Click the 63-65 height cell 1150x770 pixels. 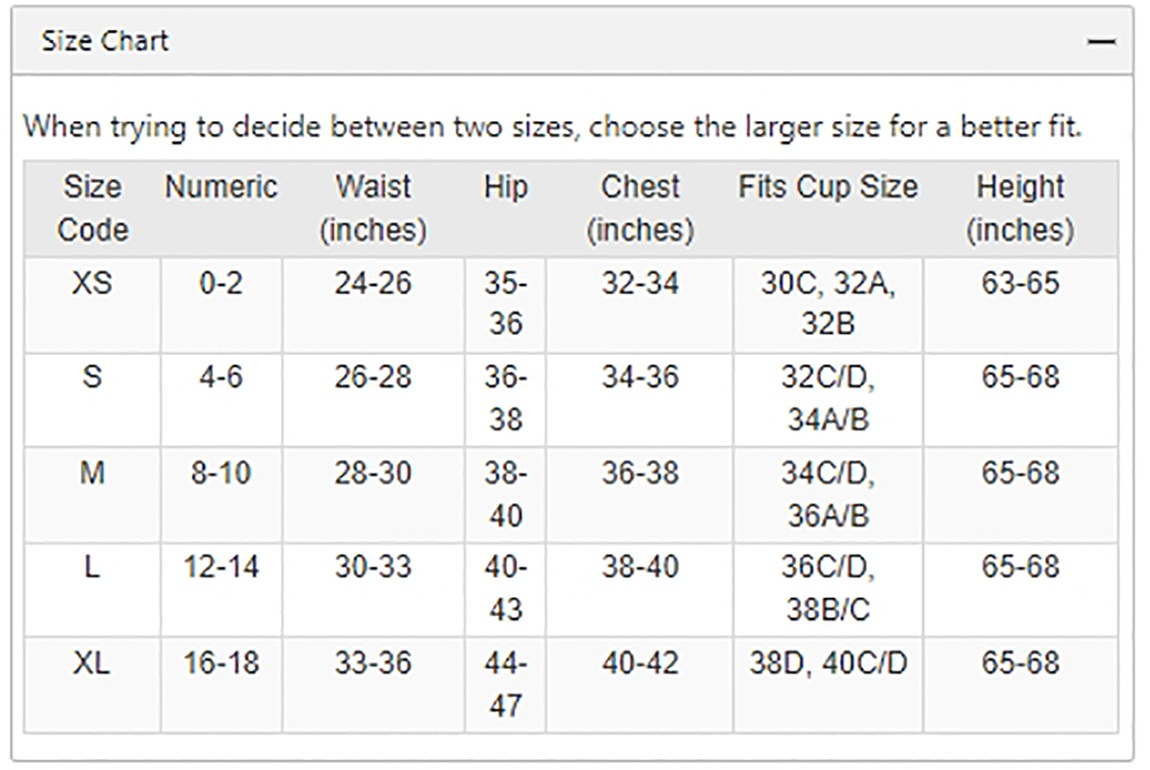[x=1020, y=304]
